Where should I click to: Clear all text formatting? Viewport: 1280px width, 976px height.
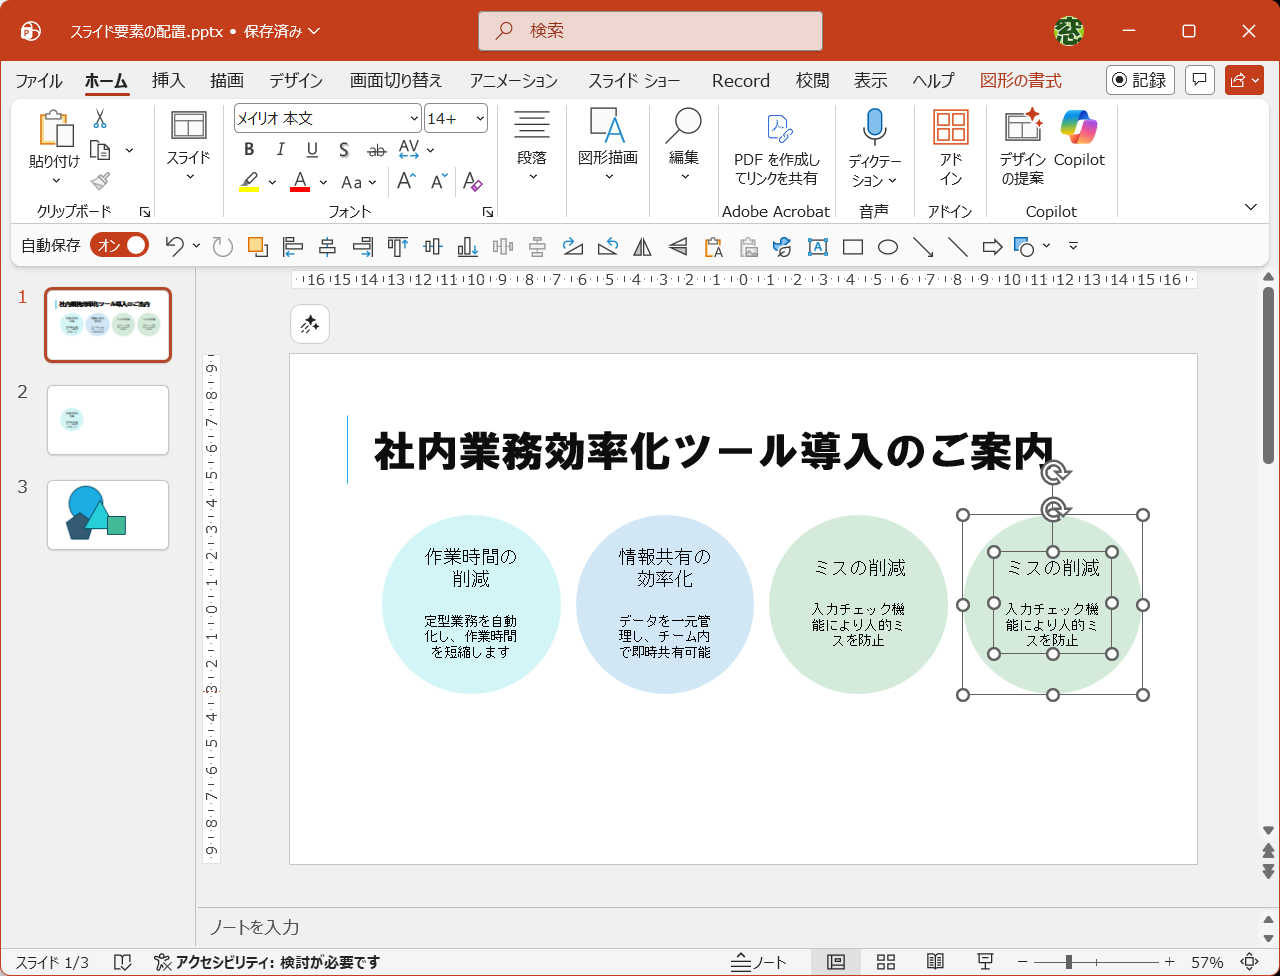[x=471, y=182]
